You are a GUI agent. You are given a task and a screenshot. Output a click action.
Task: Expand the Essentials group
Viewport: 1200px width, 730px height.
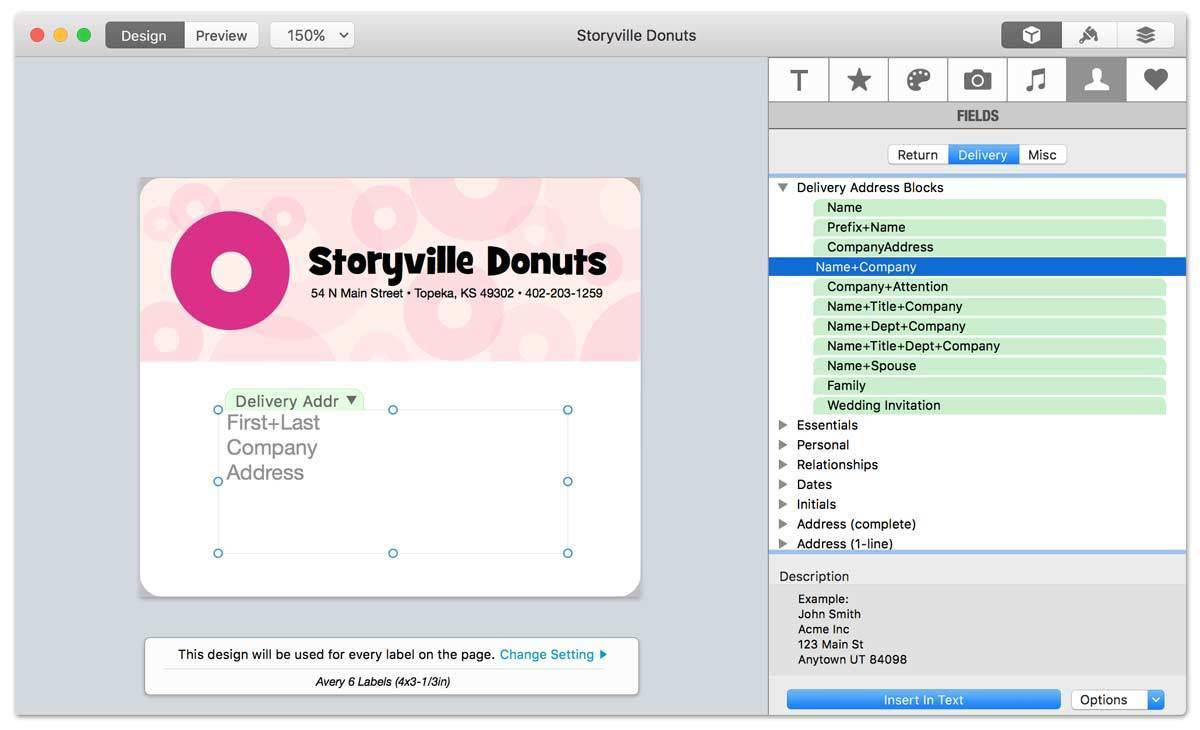783,425
